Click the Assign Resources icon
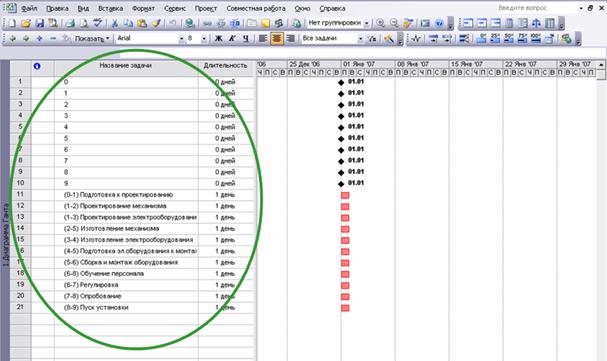Screen dimensions: 607x361 tap(279, 23)
